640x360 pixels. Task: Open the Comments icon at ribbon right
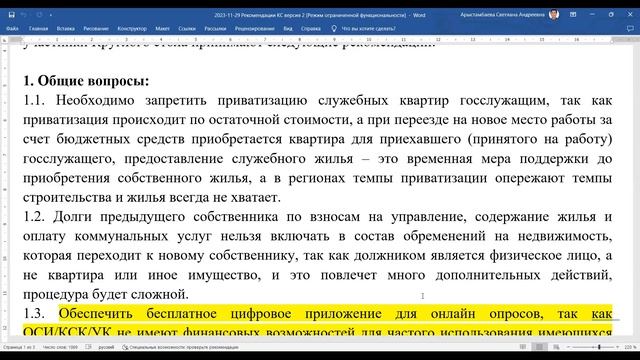coord(630,29)
